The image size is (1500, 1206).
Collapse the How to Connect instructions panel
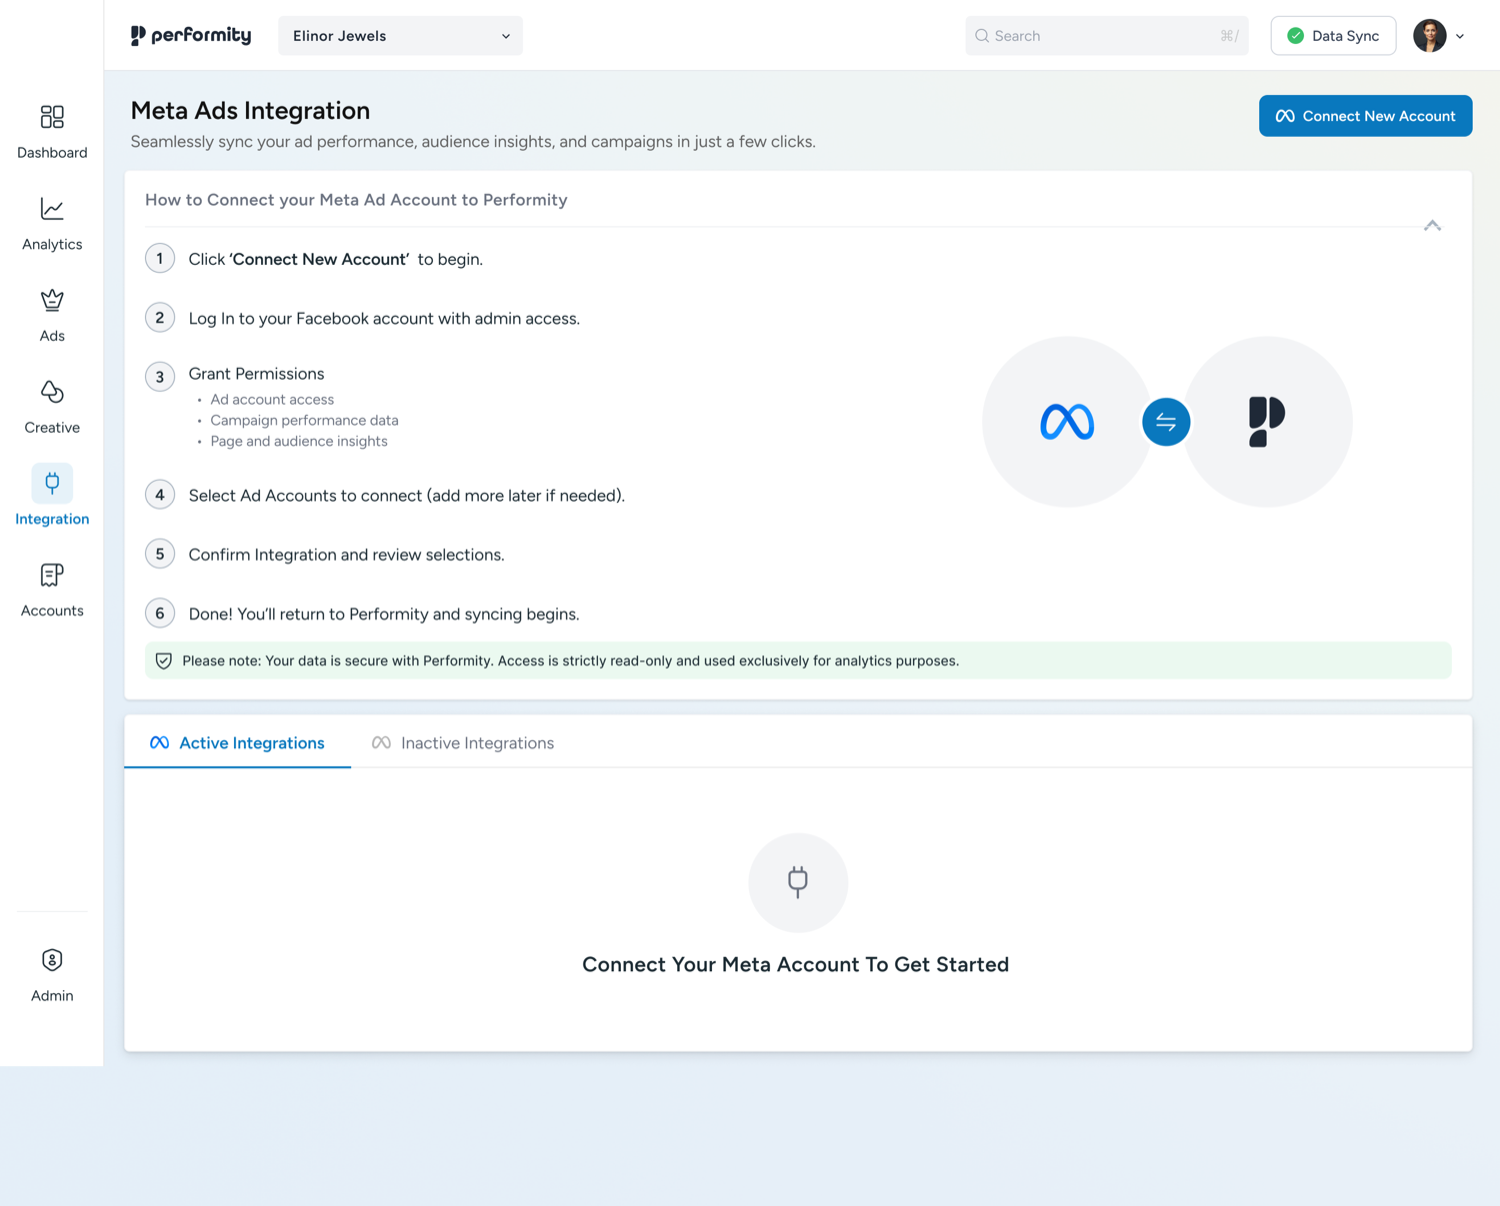(1432, 226)
